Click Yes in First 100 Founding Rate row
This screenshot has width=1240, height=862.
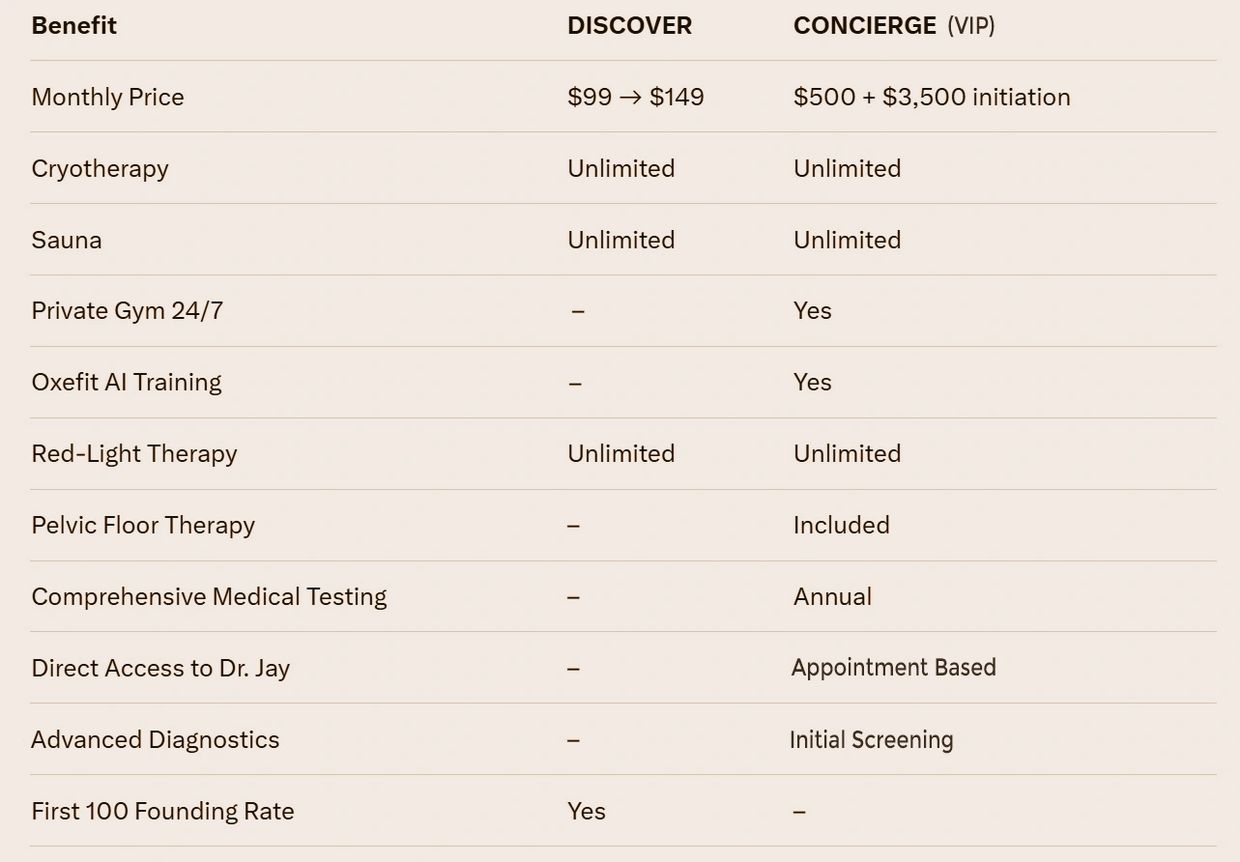pyautogui.click(x=586, y=811)
